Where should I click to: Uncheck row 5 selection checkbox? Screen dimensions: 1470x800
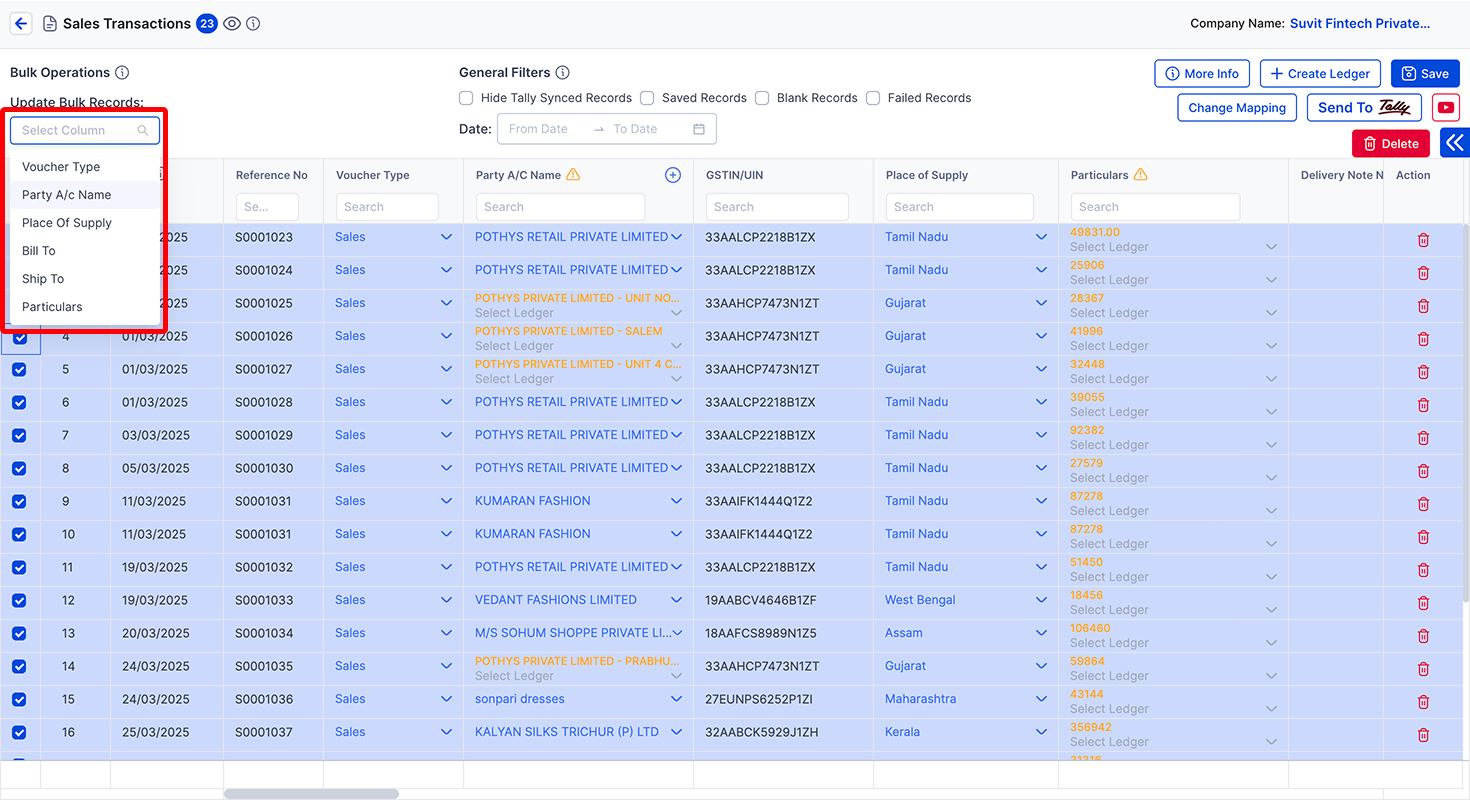[19, 370]
